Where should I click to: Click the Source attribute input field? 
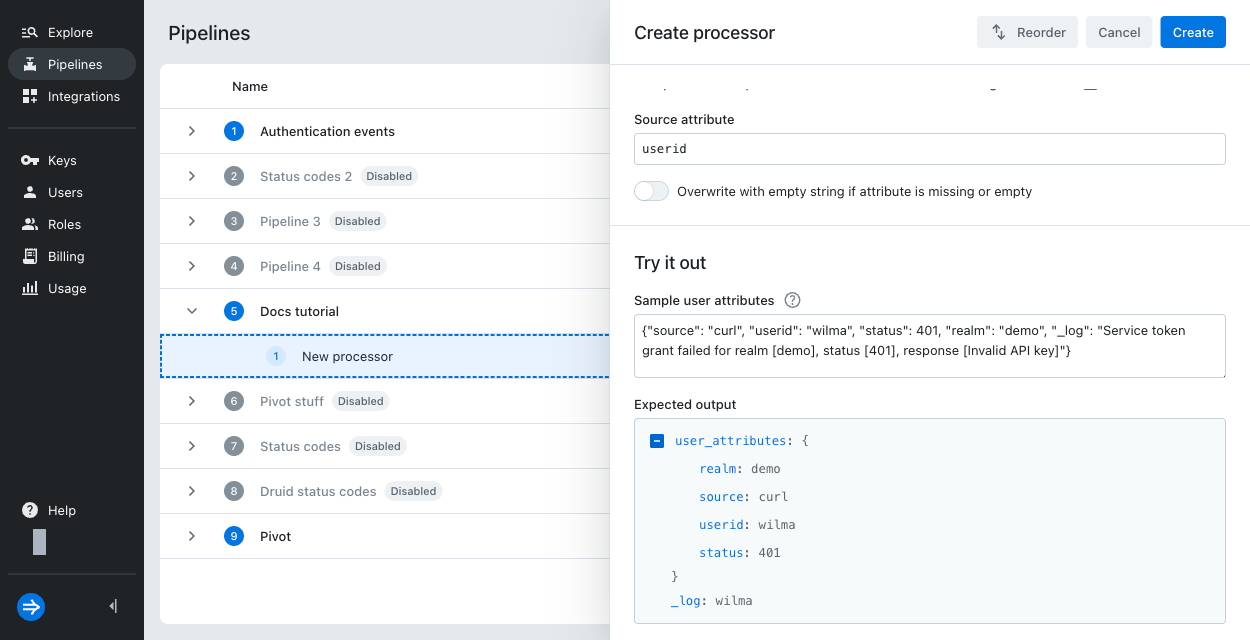pos(929,148)
